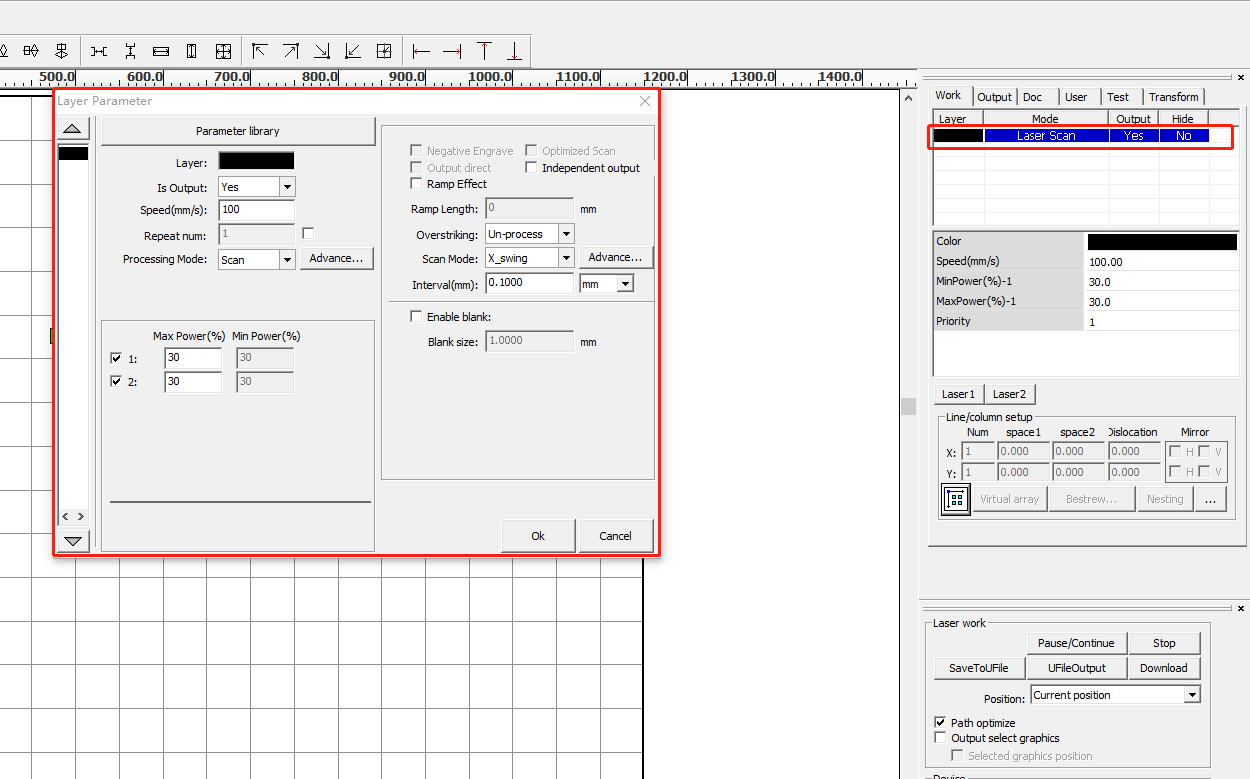
Task: Click the top-left corner arrow icon
Action: [x=260, y=51]
